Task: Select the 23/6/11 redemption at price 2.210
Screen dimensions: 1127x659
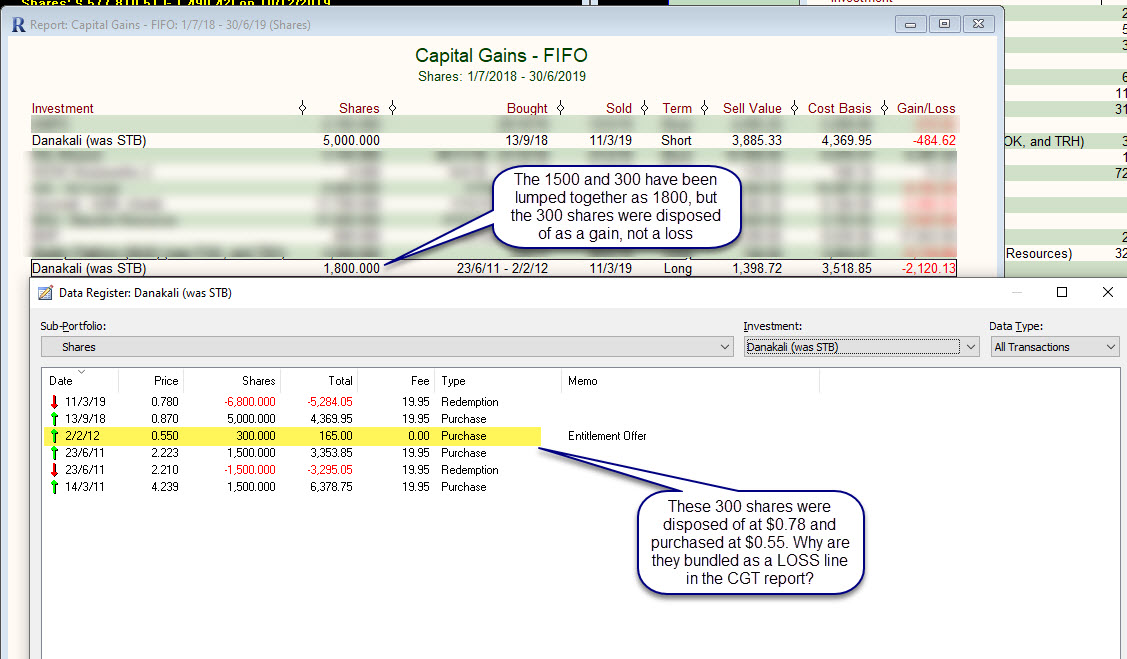Action: pos(291,470)
